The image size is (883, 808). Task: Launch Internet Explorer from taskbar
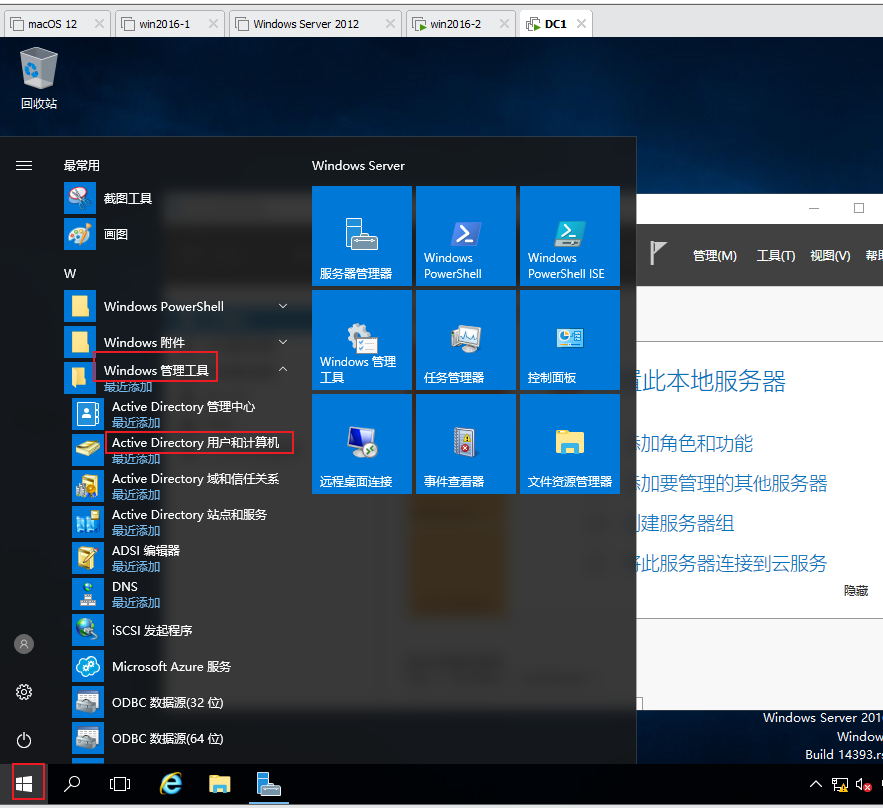[x=171, y=783]
